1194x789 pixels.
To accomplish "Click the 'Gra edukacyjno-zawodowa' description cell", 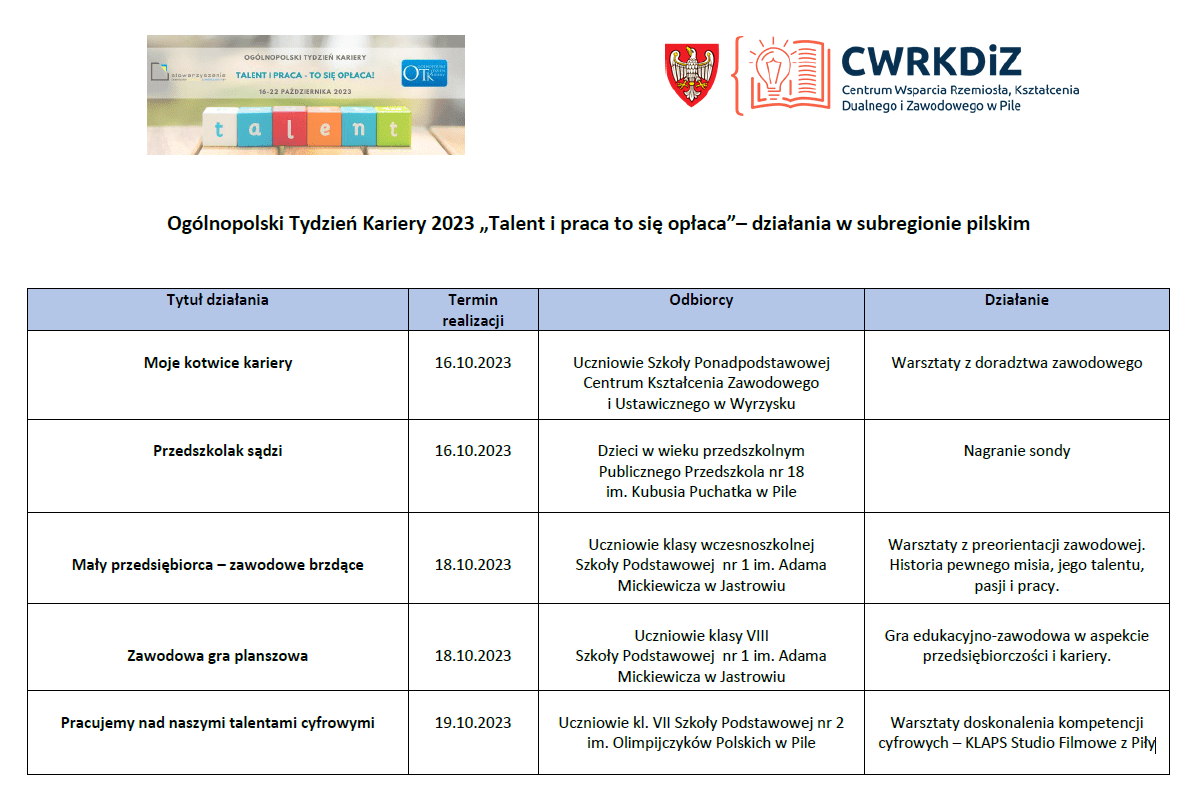I will [x=1016, y=646].
